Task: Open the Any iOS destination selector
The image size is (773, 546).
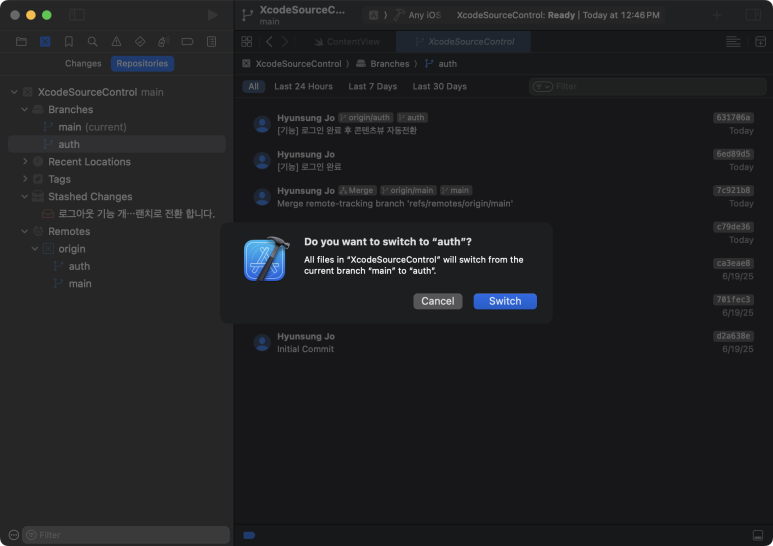Action: pyautogui.click(x=424, y=15)
